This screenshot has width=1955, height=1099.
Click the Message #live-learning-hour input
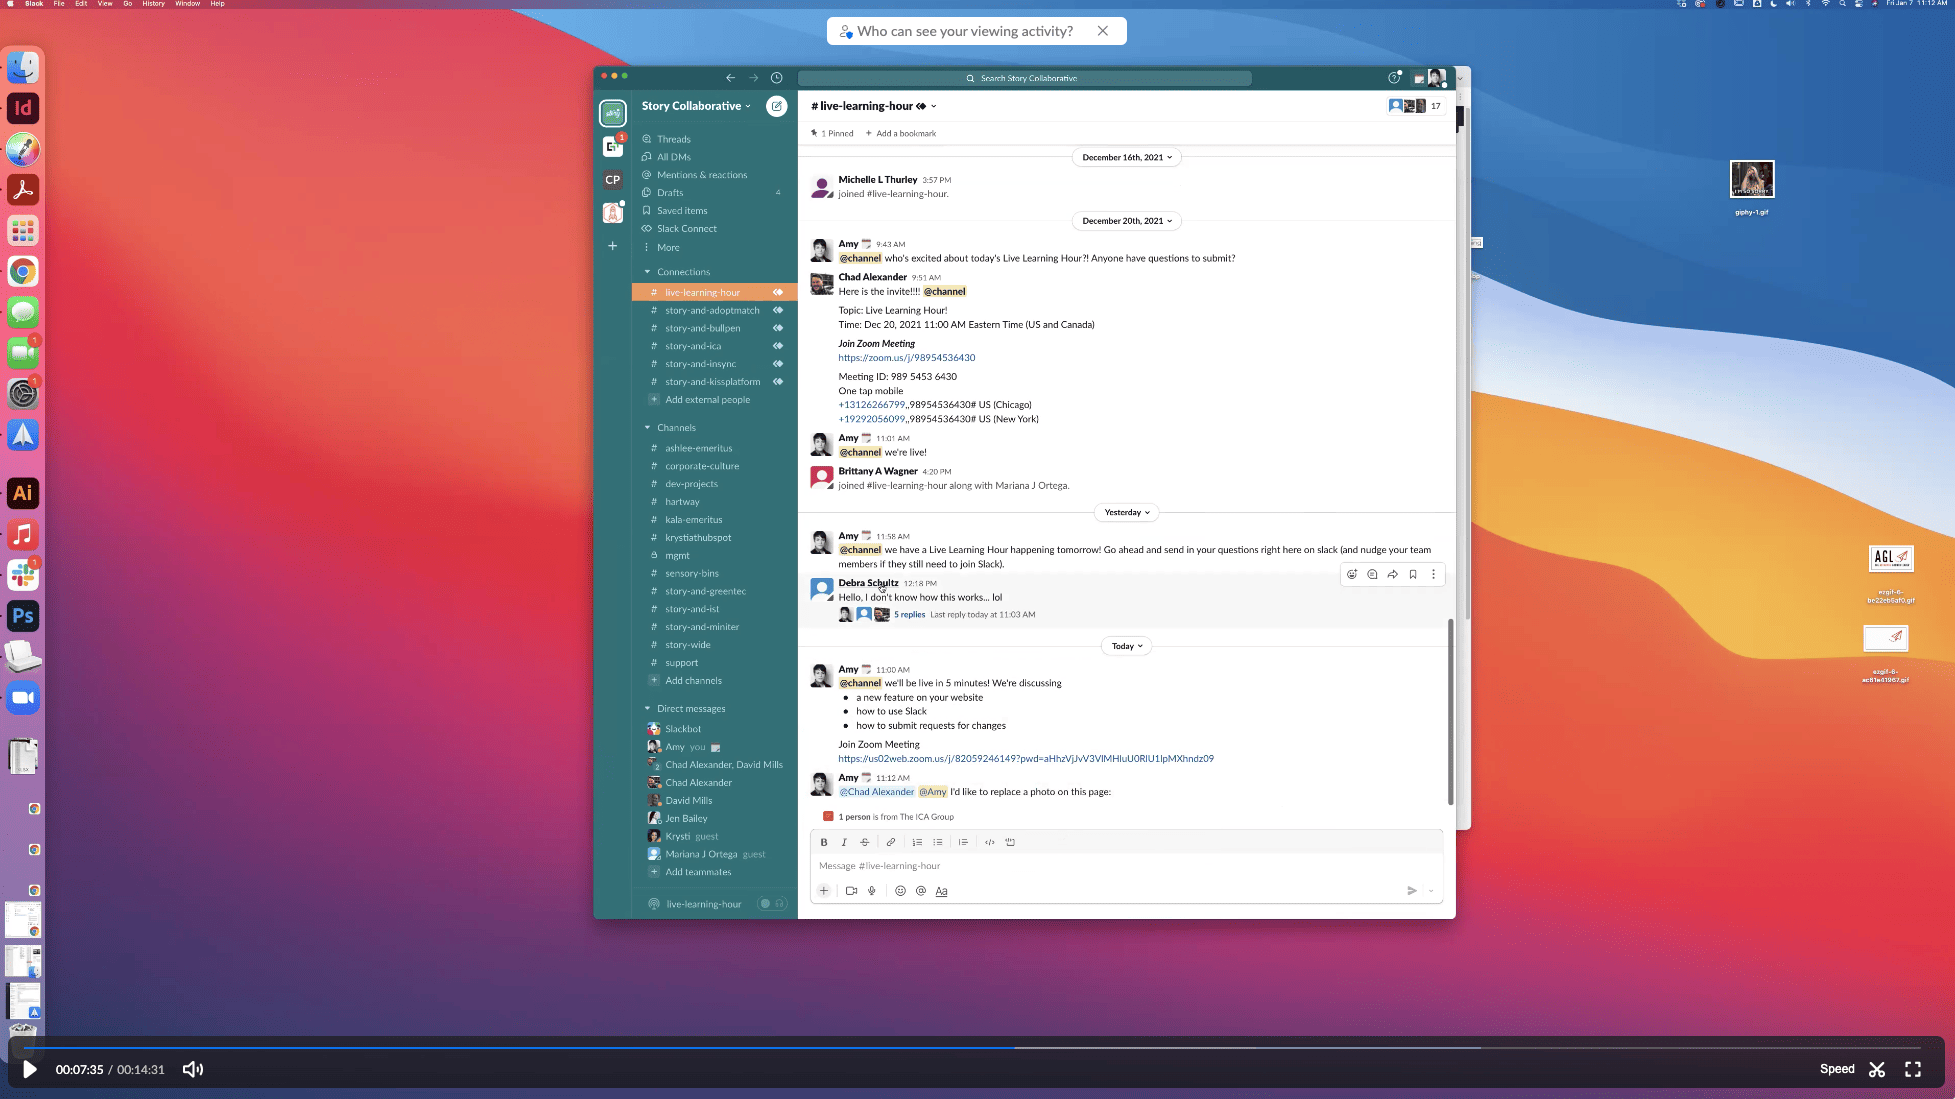[1126, 866]
